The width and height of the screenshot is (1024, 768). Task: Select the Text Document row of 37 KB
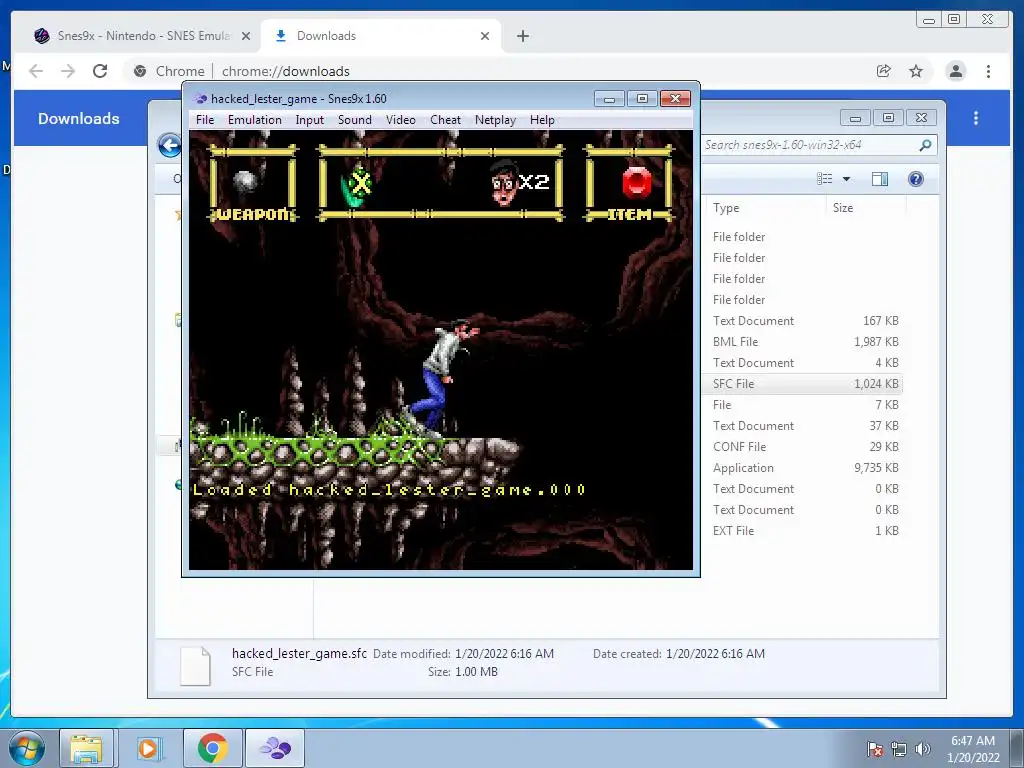[x=805, y=426]
